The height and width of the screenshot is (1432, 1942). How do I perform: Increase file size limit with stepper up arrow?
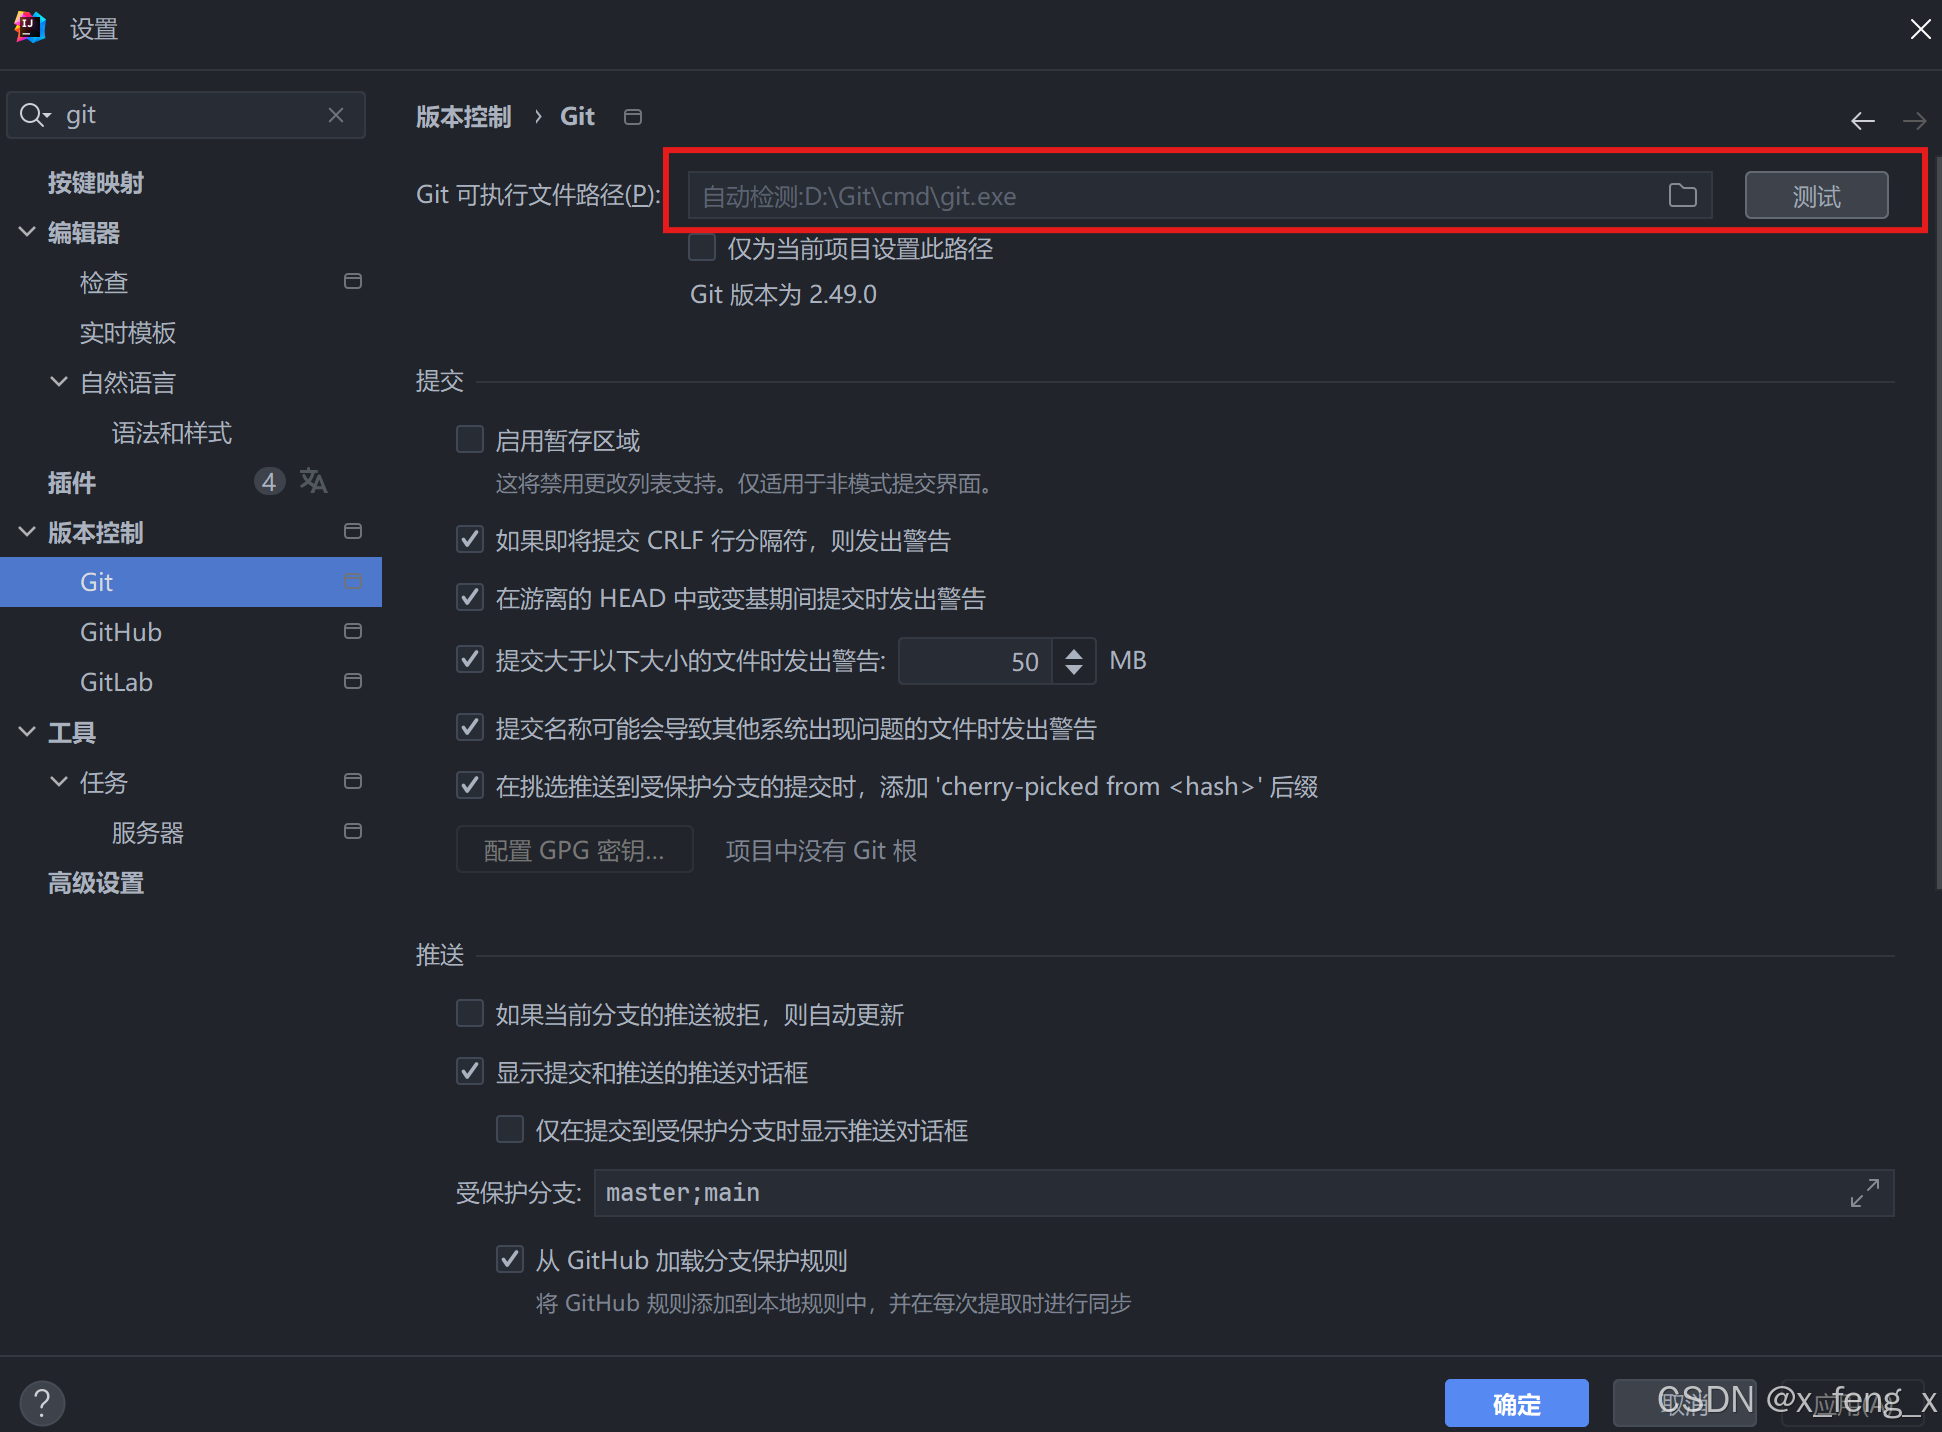pyautogui.click(x=1074, y=653)
